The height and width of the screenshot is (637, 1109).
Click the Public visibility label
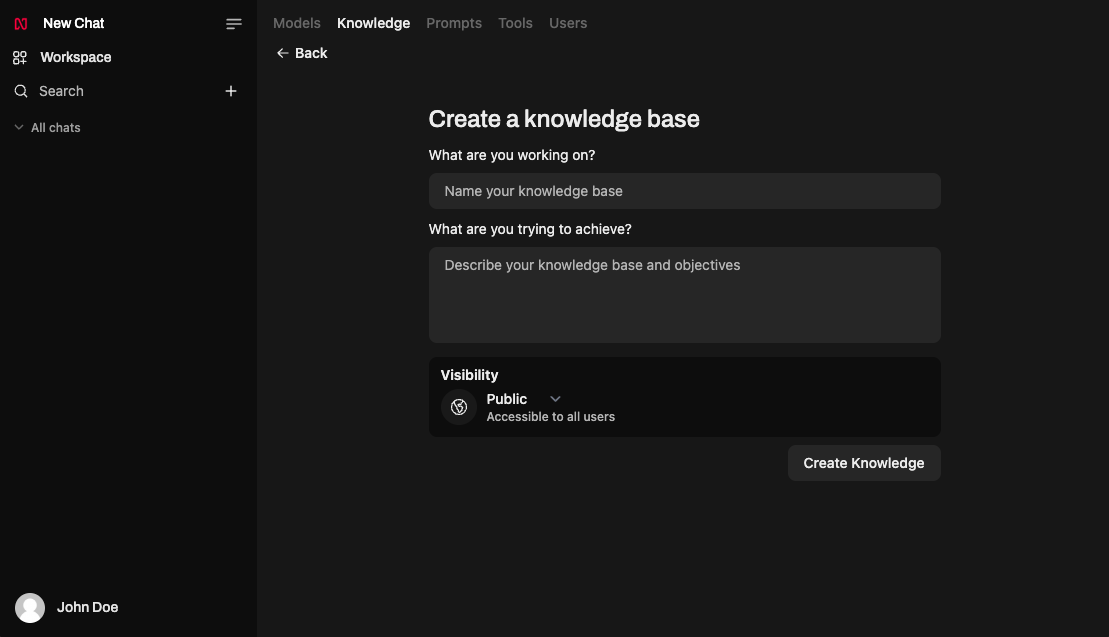[x=506, y=399]
